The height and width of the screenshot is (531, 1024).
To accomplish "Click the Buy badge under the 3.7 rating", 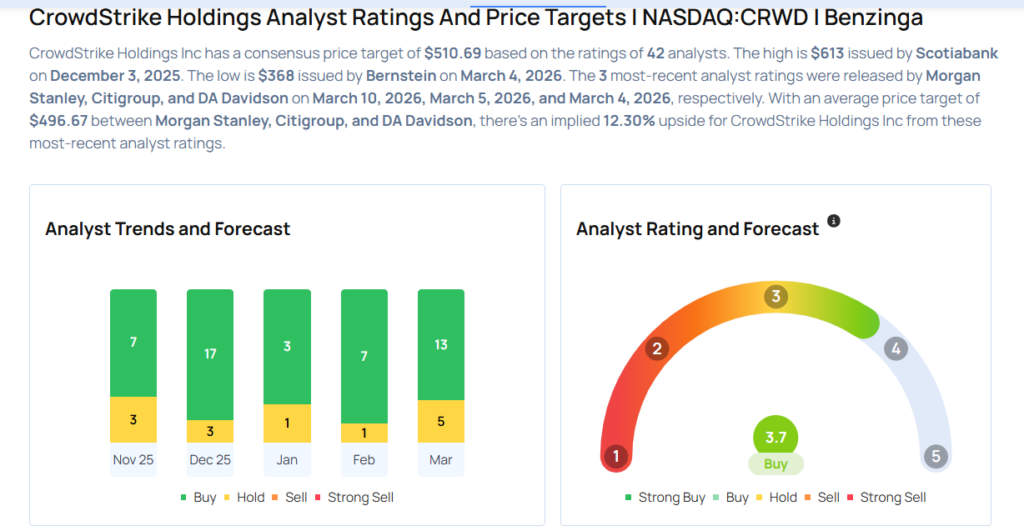I will pos(776,464).
